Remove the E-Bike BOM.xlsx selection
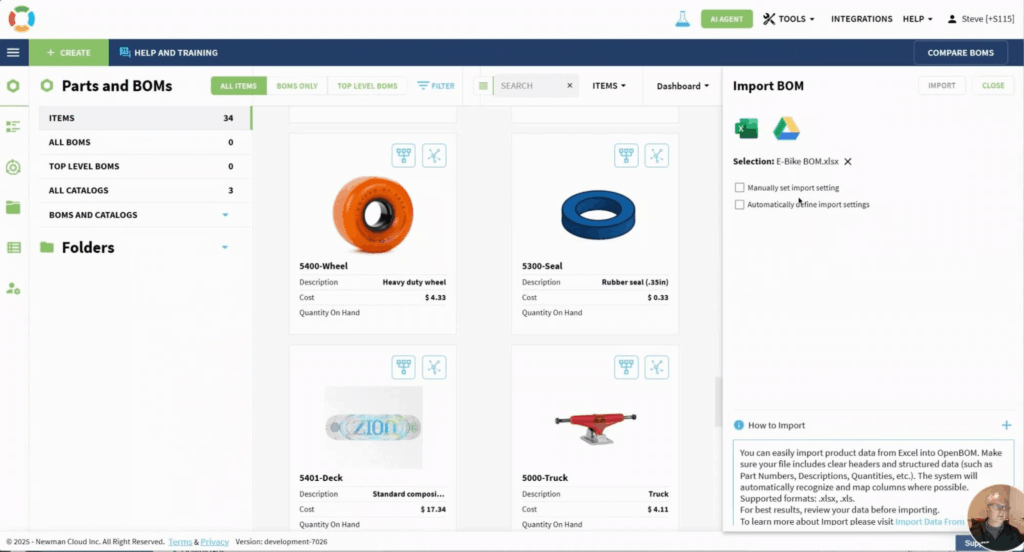This screenshot has width=1024, height=552. pos(848,161)
